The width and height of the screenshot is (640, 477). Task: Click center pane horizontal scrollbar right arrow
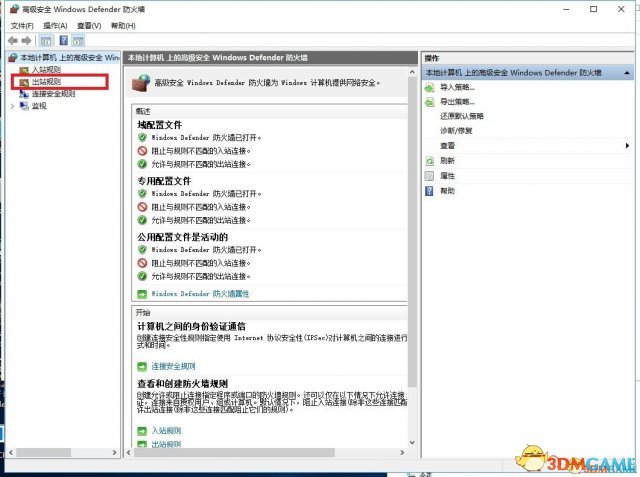[402, 453]
